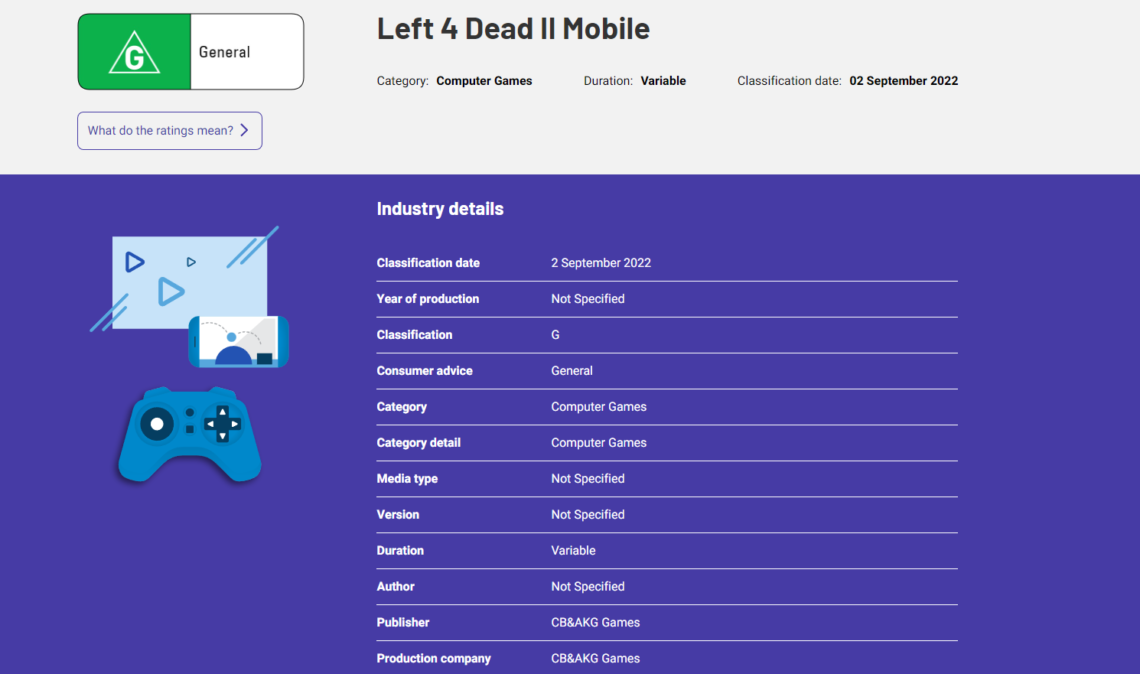This screenshot has width=1140, height=674.
Task: Click the small play icon at the screen's top right
Action: point(189,262)
